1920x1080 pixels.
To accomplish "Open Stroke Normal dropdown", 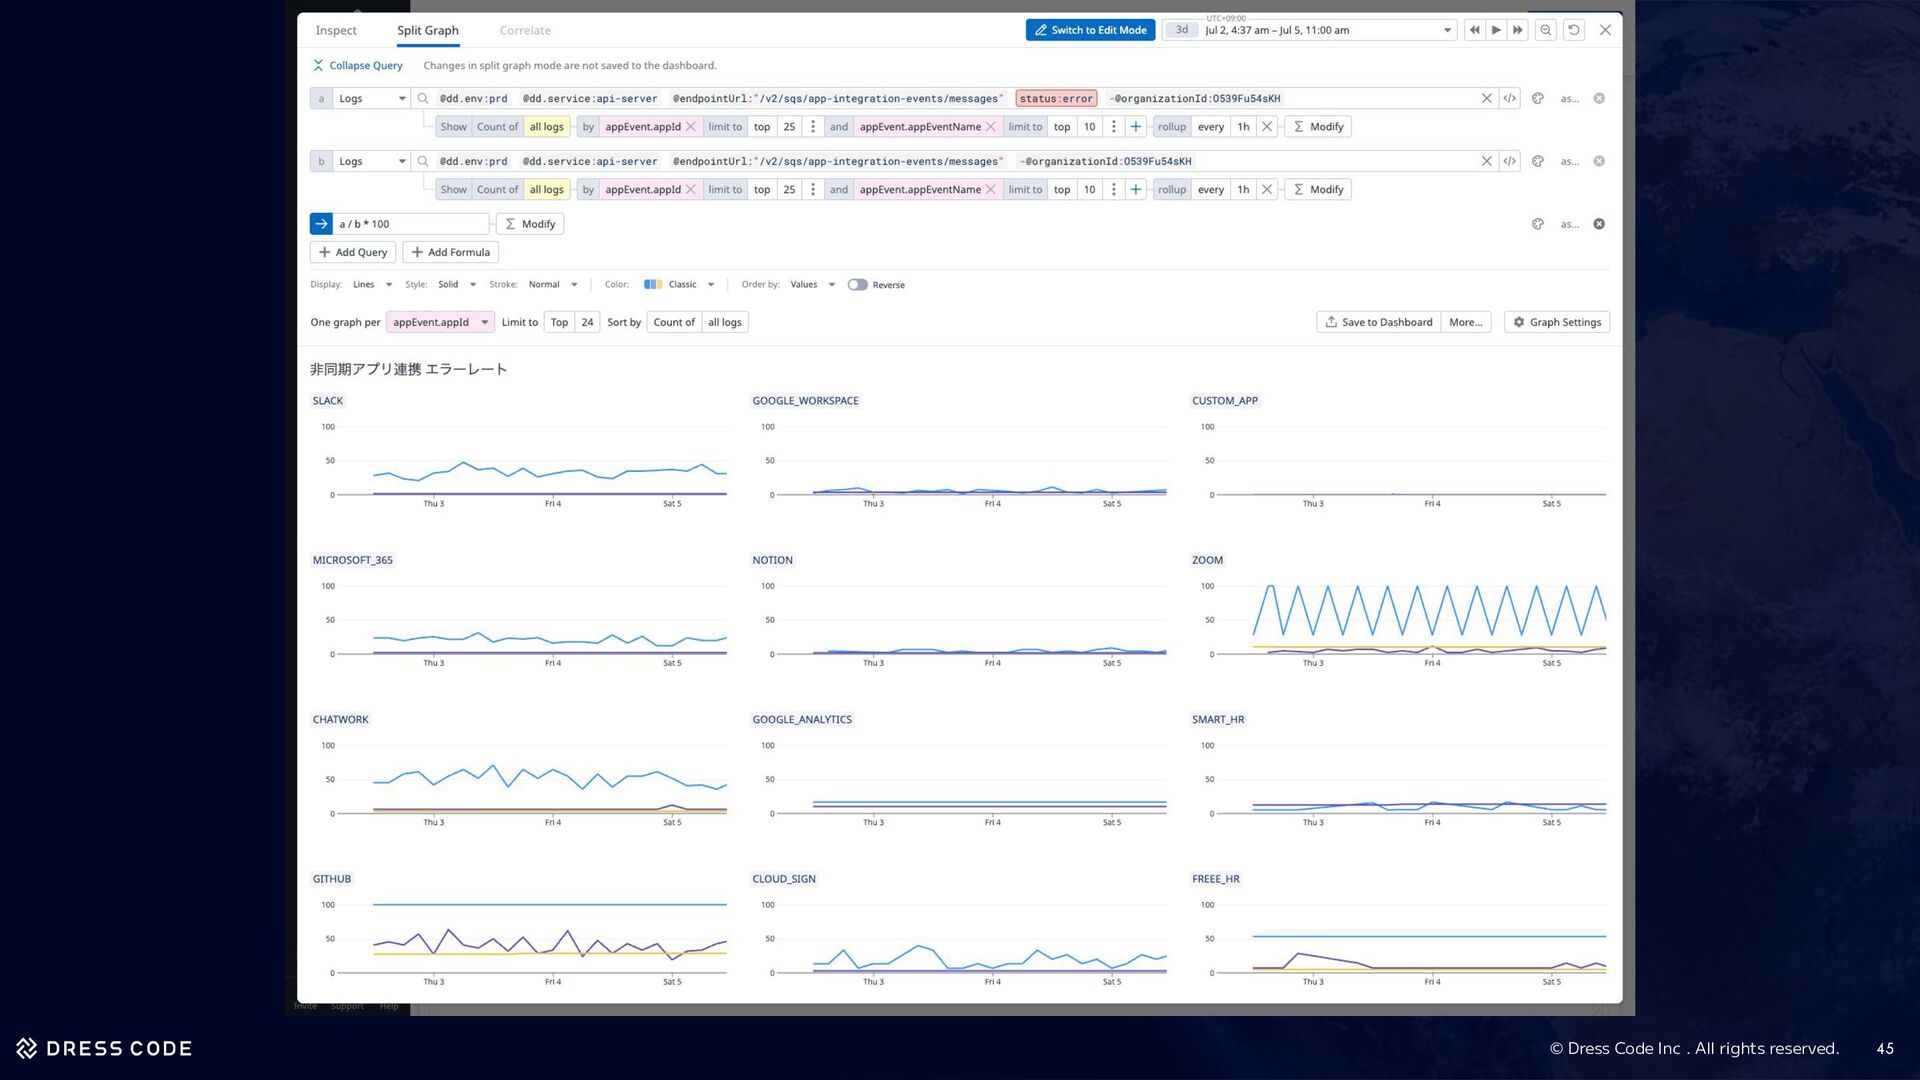I will tap(553, 285).
